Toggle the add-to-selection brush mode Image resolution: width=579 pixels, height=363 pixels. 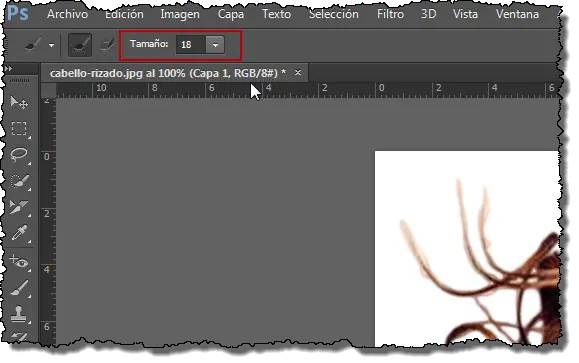pos(80,45)
